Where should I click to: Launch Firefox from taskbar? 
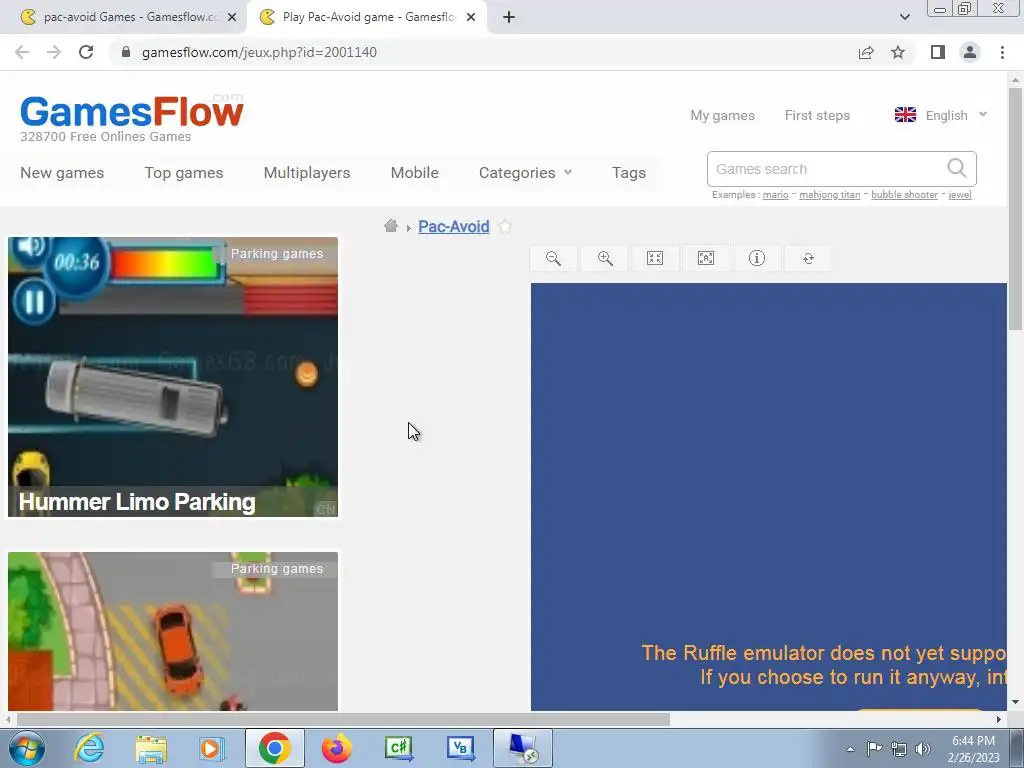pyautogui.click(x=336, y=748)
